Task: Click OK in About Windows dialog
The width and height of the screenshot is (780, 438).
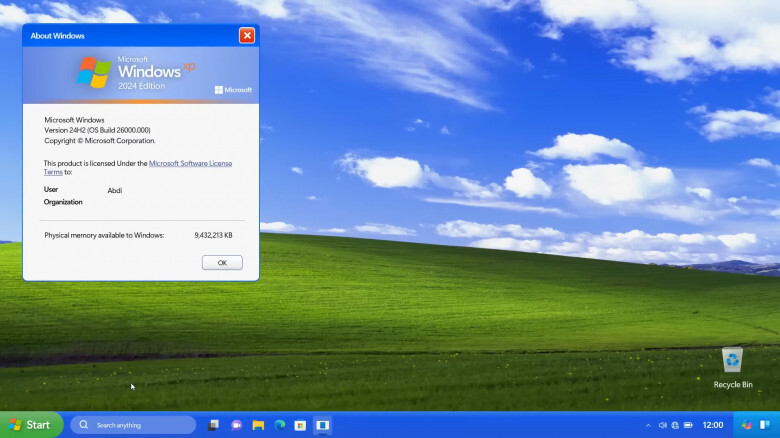Action: click(x=222, y=263)
